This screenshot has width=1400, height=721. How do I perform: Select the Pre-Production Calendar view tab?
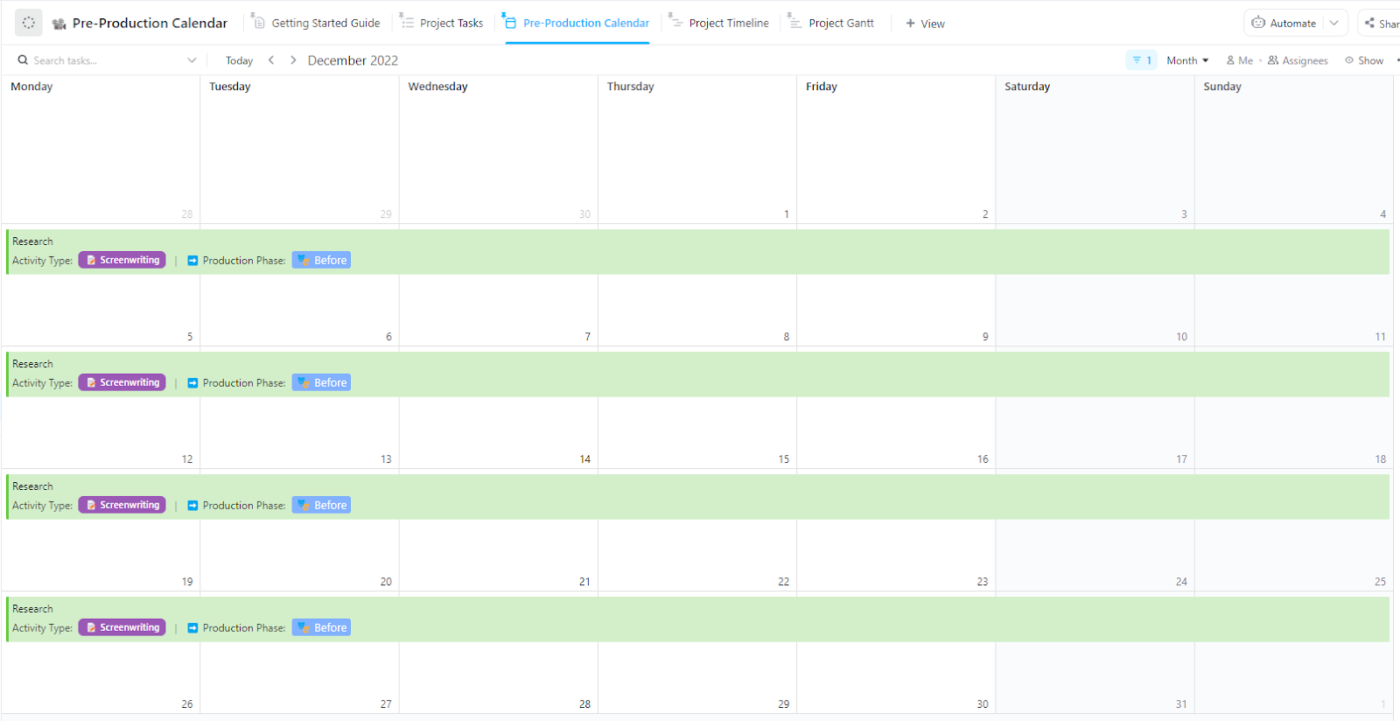point(576,23)
